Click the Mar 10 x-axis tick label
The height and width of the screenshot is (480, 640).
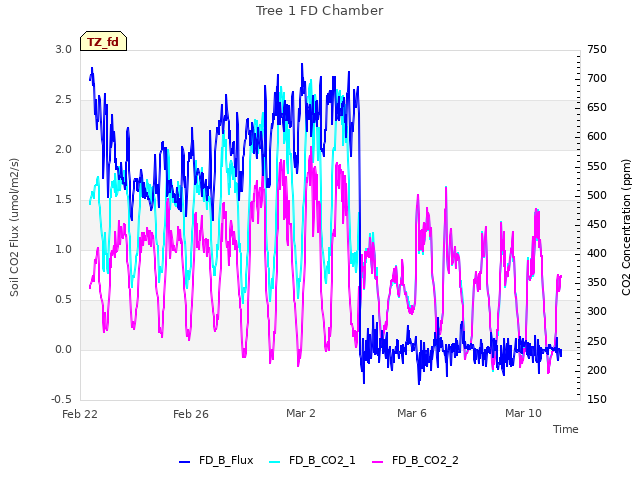click(x=523, y=413)
